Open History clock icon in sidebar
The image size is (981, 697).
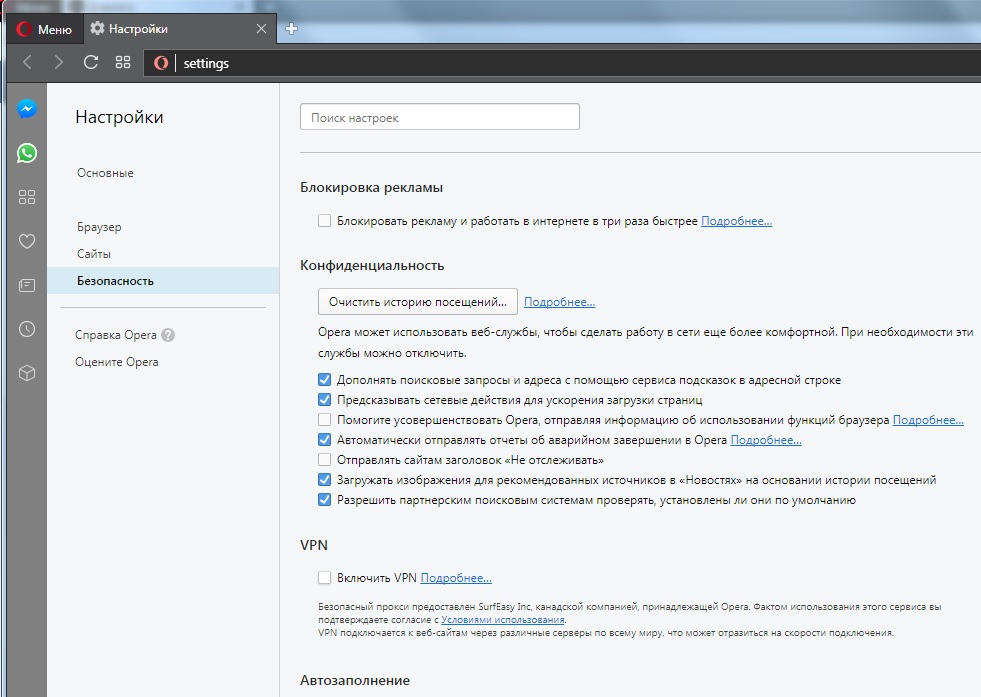(27, 329)
